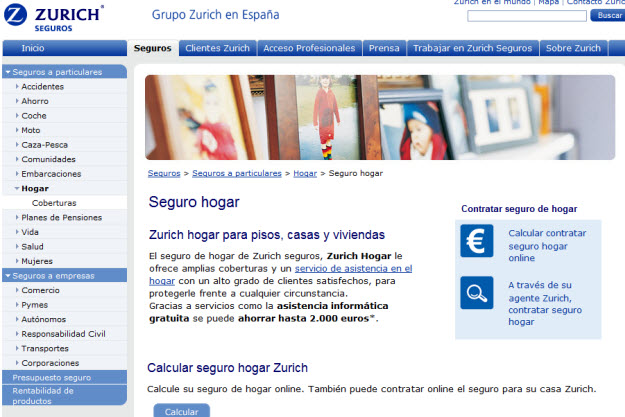Click the Hogar breadcrumb link
This screenshot has width=625, height=417.
click(305, 173)
